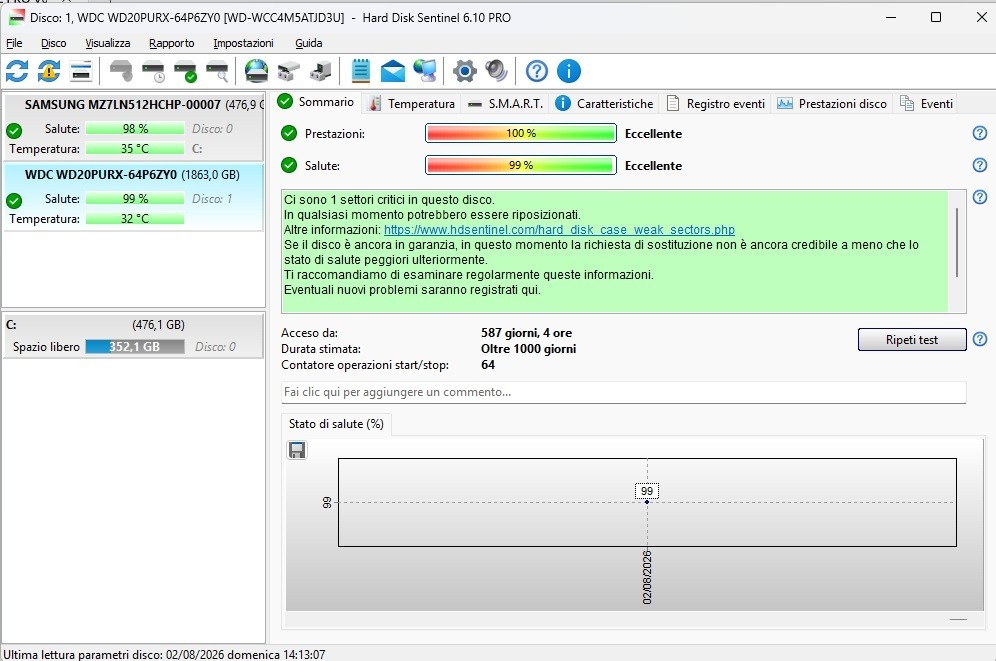Click help icon beside status message box
The height and width of the screenshot is (661, 996).
point(980,197)
